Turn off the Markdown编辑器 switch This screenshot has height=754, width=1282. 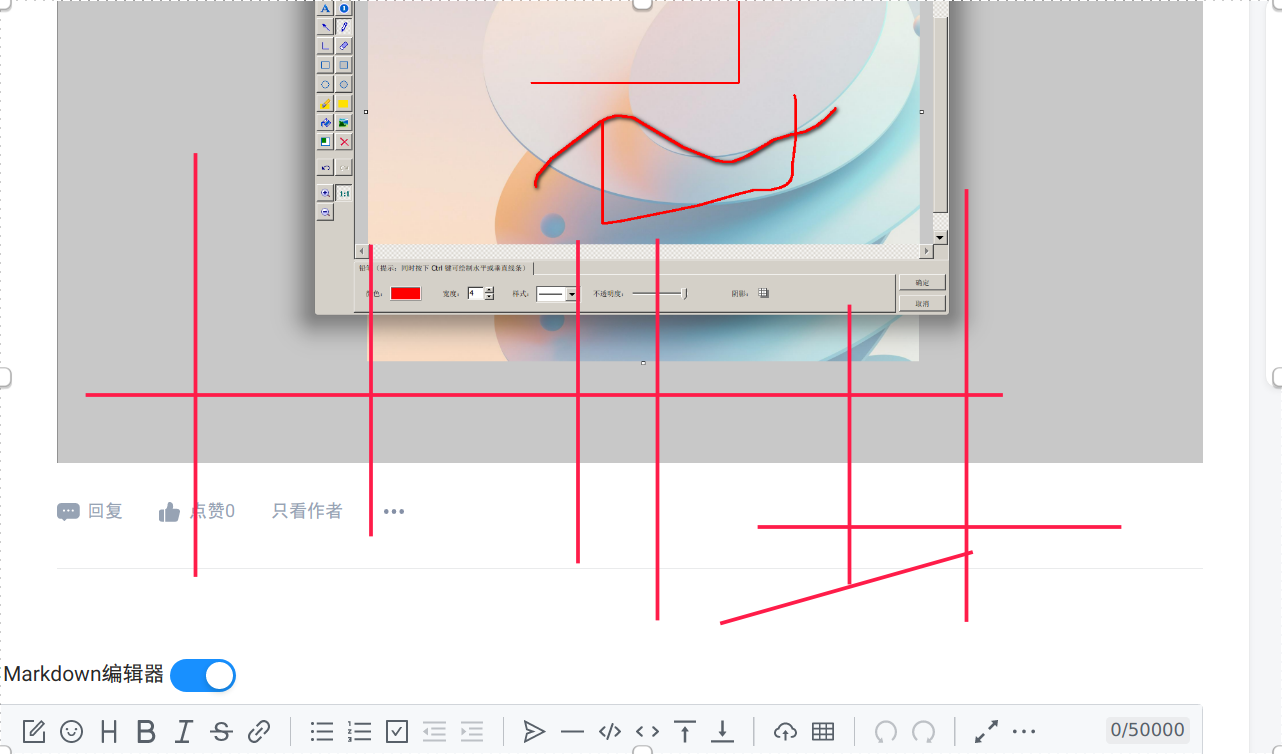(203, 676)
